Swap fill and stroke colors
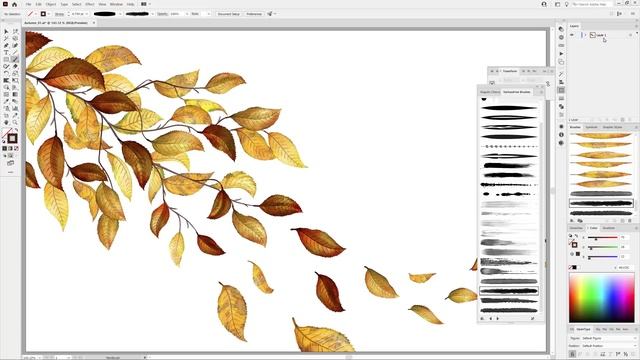The image size is (640, 360). [16, 130]
